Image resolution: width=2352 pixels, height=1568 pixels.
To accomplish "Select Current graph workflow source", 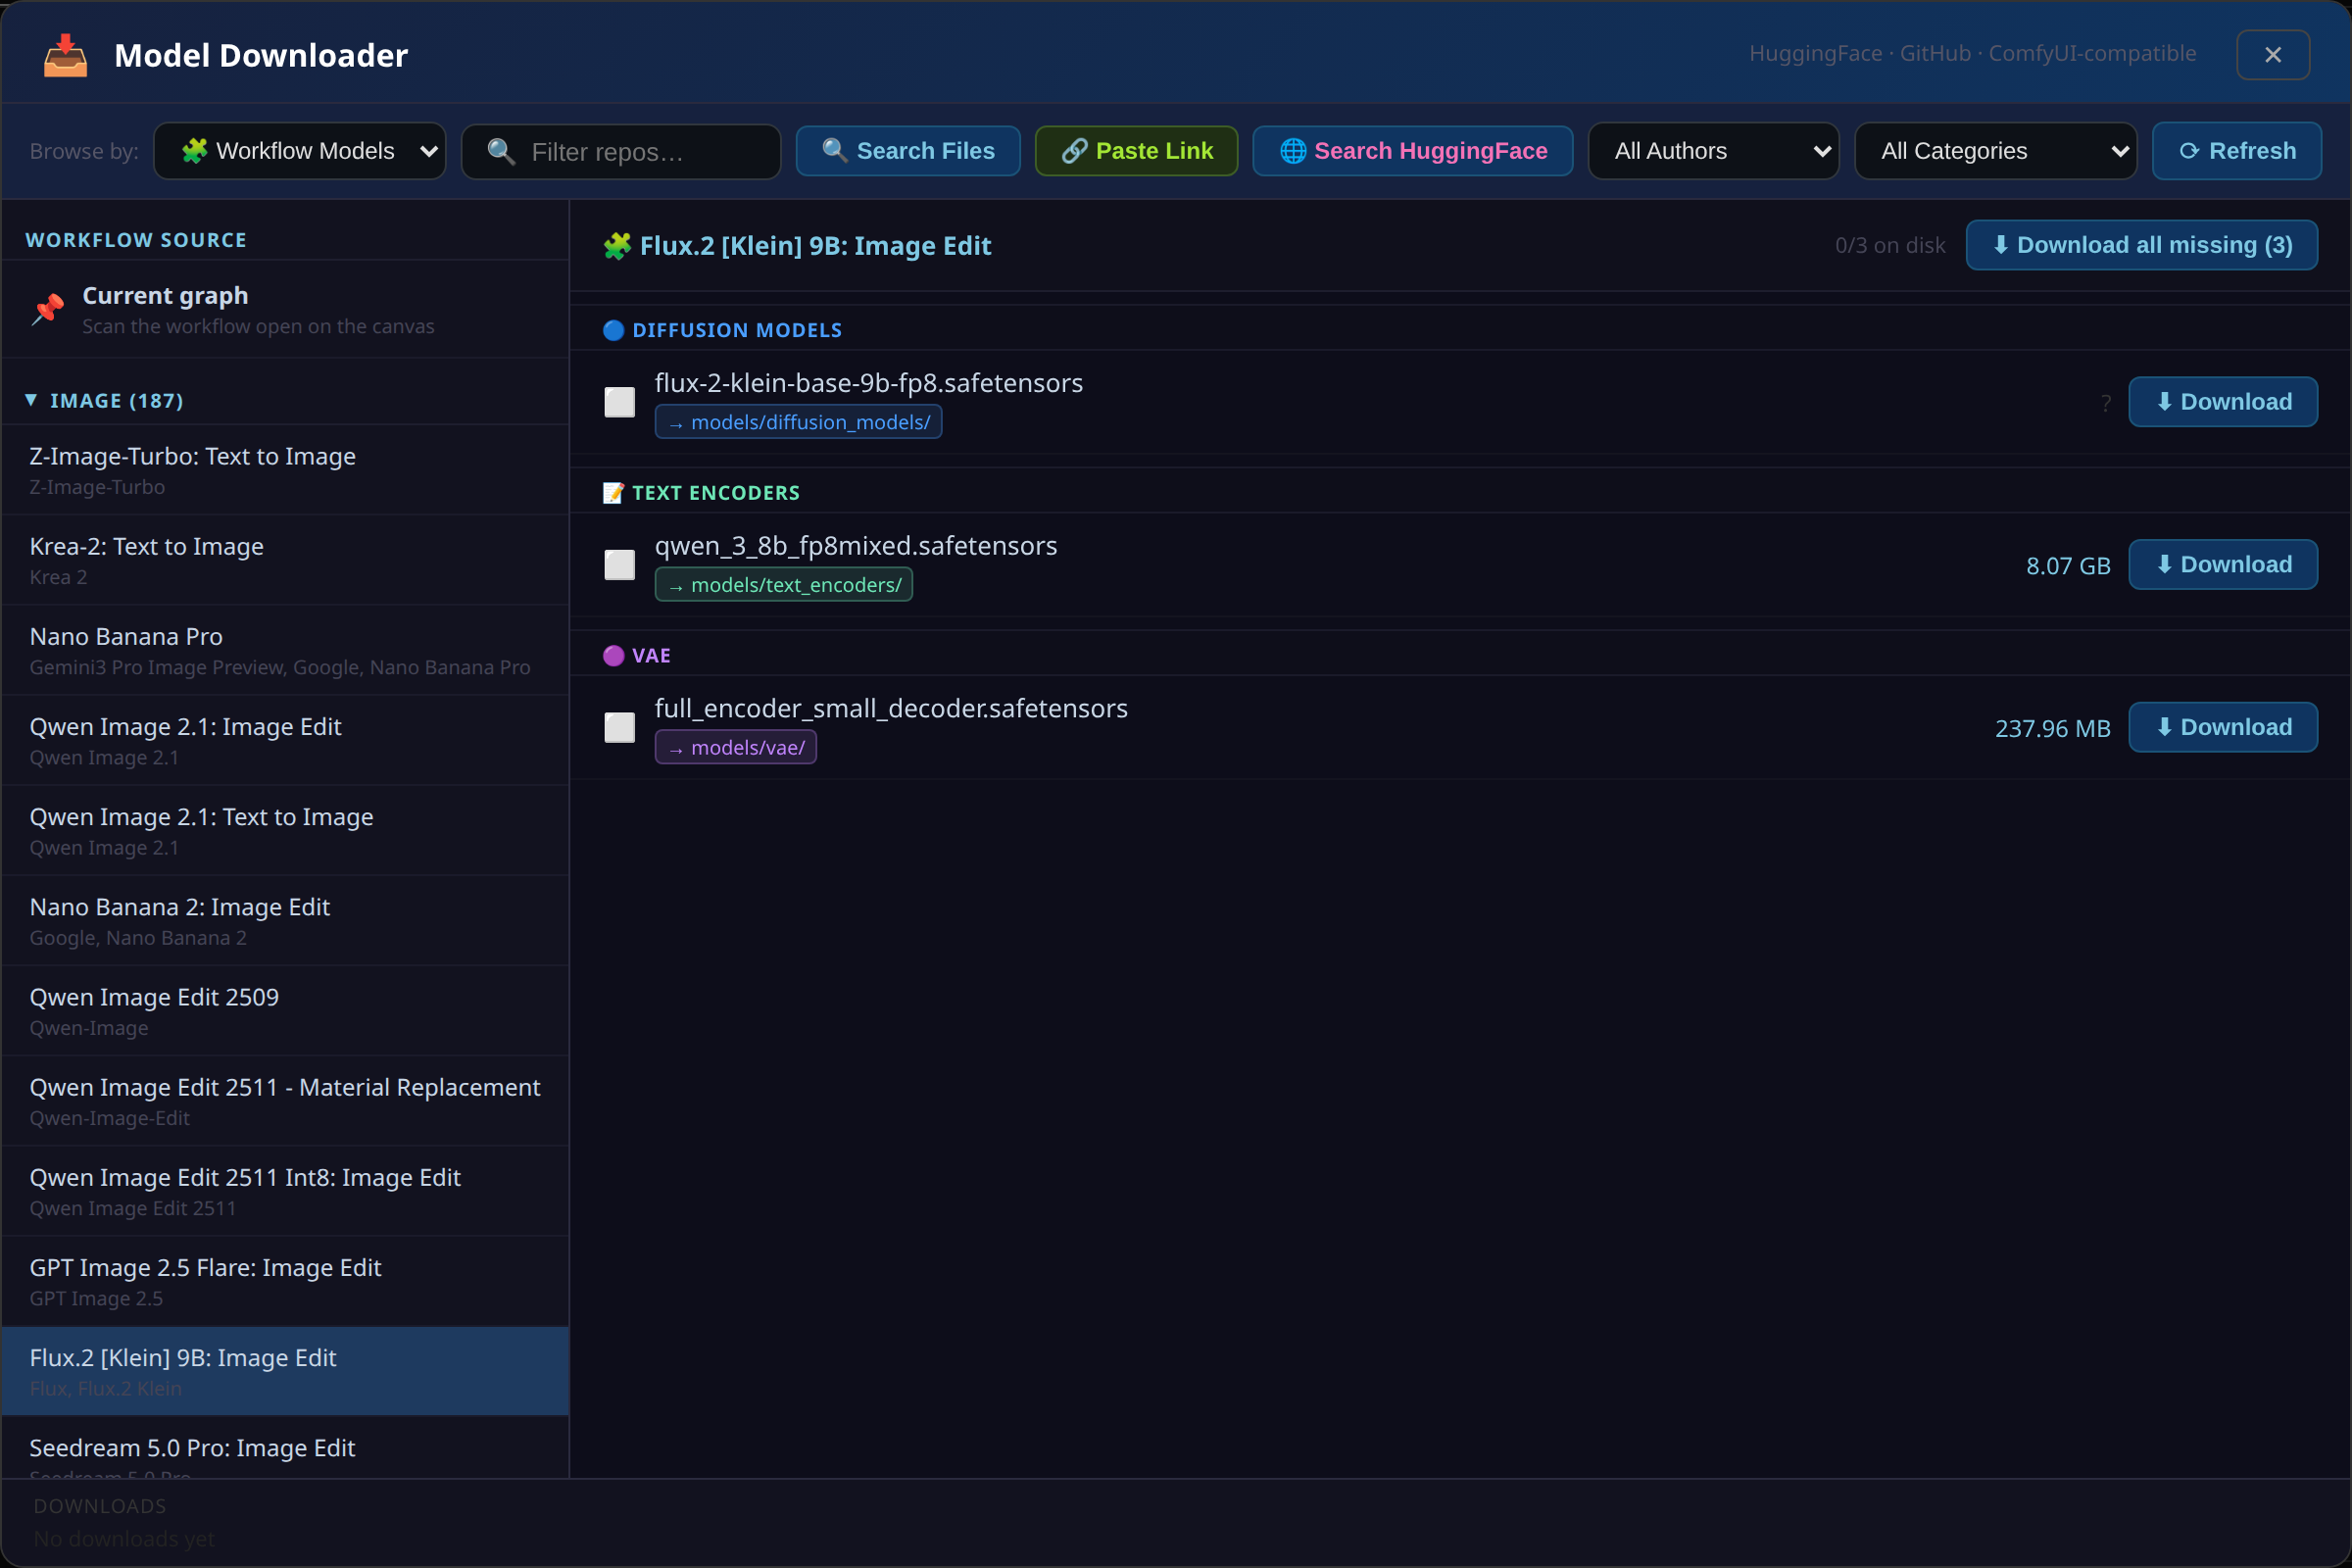I will [285, 310].
